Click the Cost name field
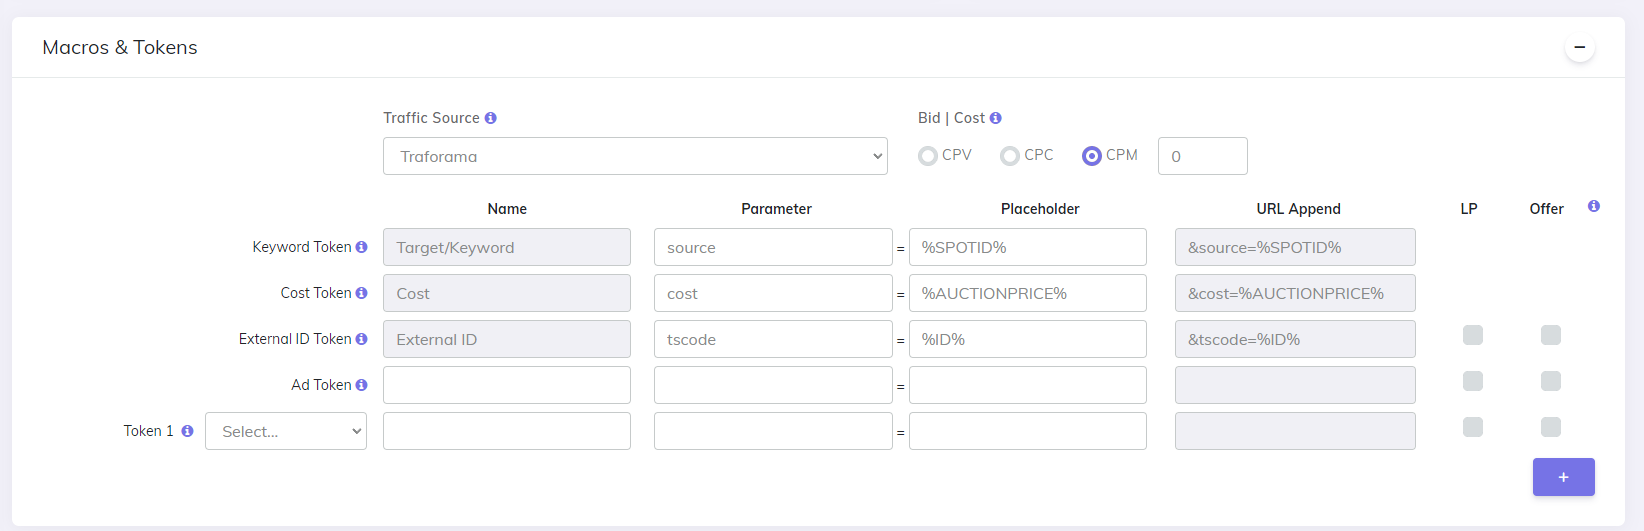This screenshot has height=531, width=1644. [507, 293]
